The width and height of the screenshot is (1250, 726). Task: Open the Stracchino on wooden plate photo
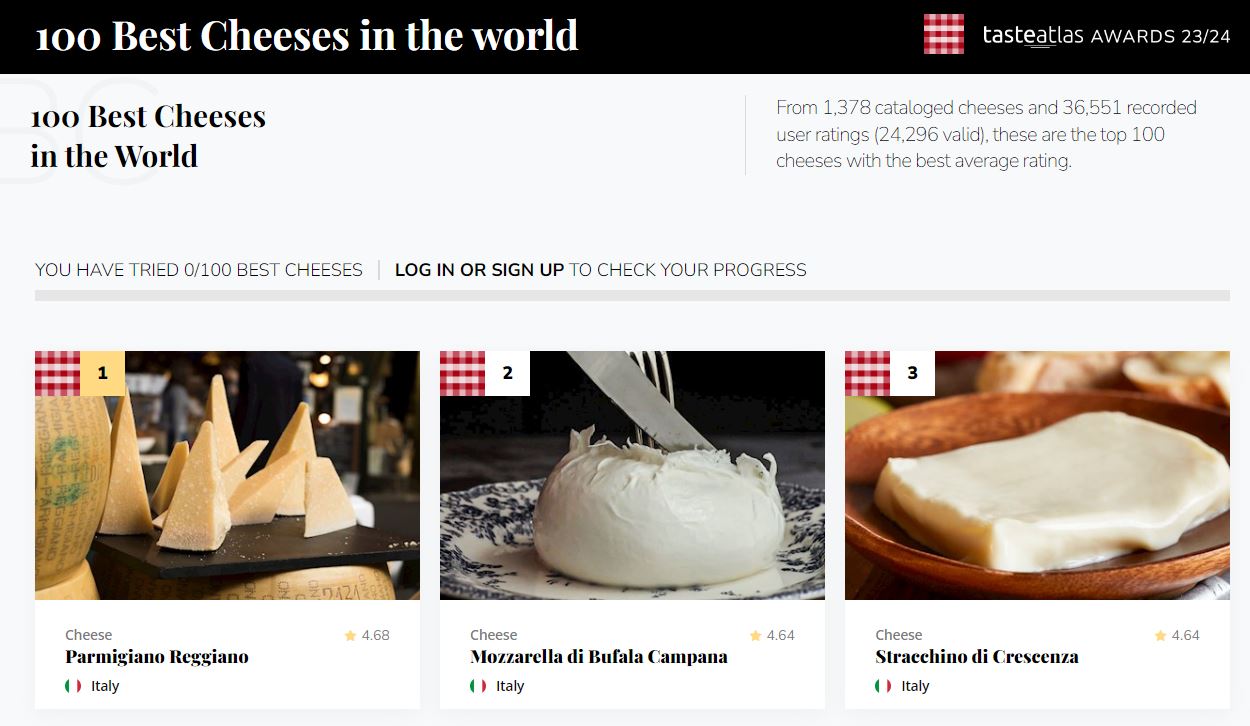1037,475
